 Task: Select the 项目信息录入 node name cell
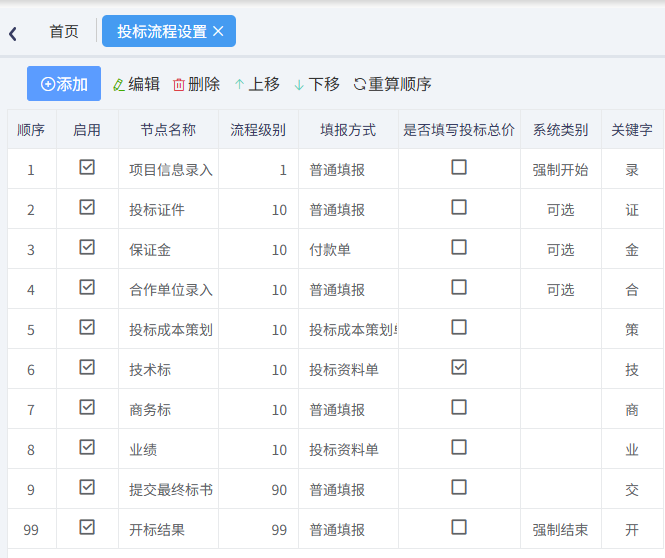click(x=168, y=170)
